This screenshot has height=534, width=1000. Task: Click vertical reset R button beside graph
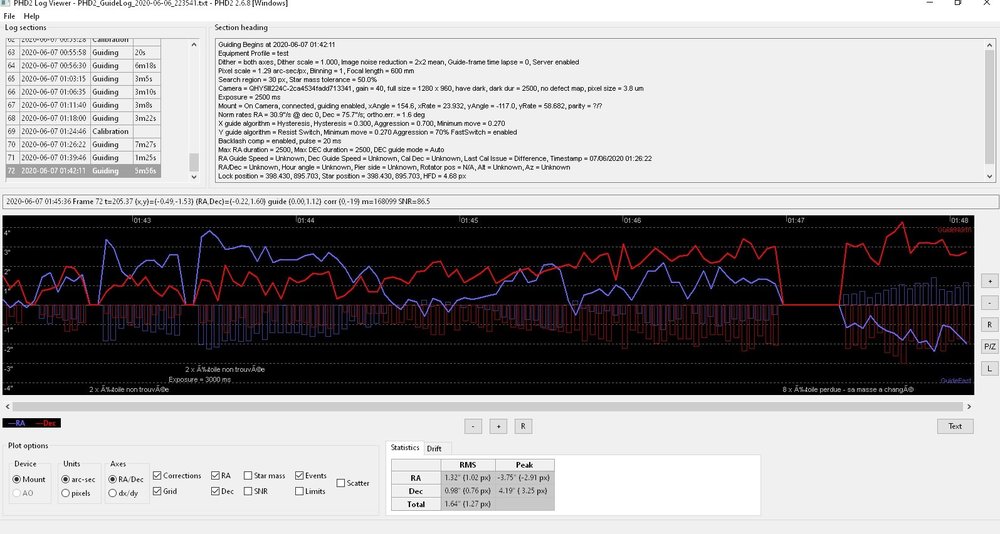coord(989,325)
